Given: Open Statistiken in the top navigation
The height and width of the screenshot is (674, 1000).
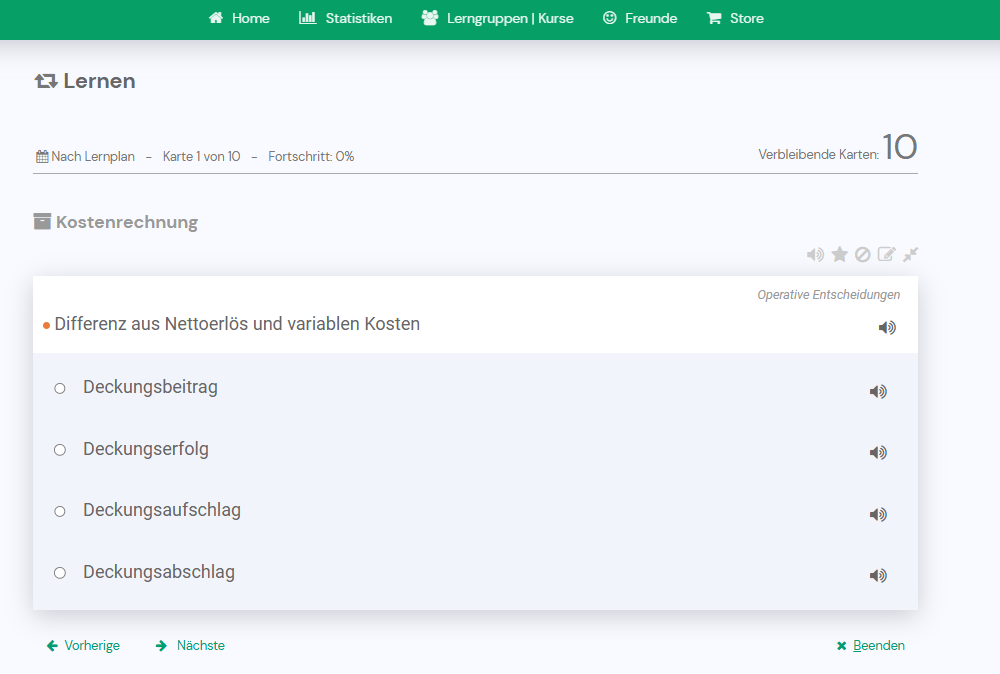Looking at the screenshot, I should coord(346,18).
